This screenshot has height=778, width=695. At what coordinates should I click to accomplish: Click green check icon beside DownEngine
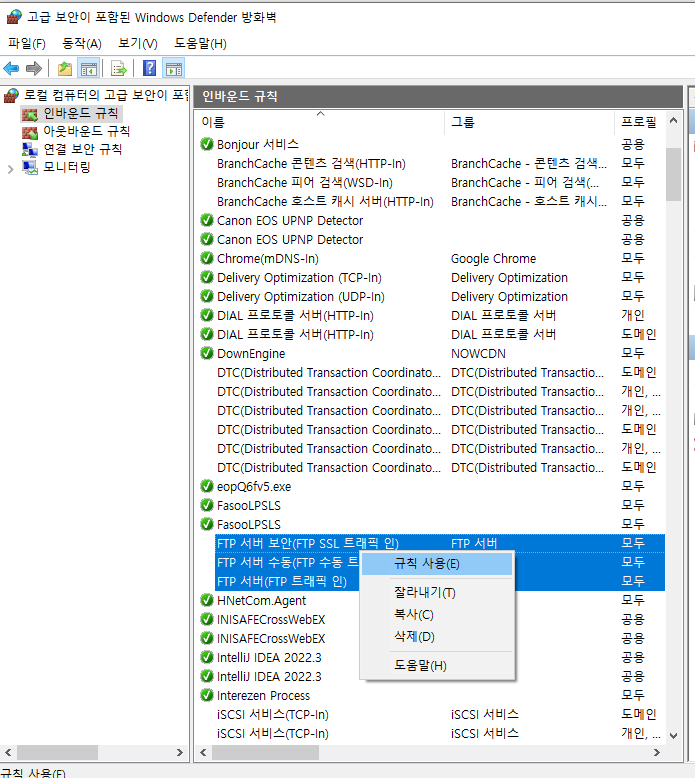[x=207, y=353]
